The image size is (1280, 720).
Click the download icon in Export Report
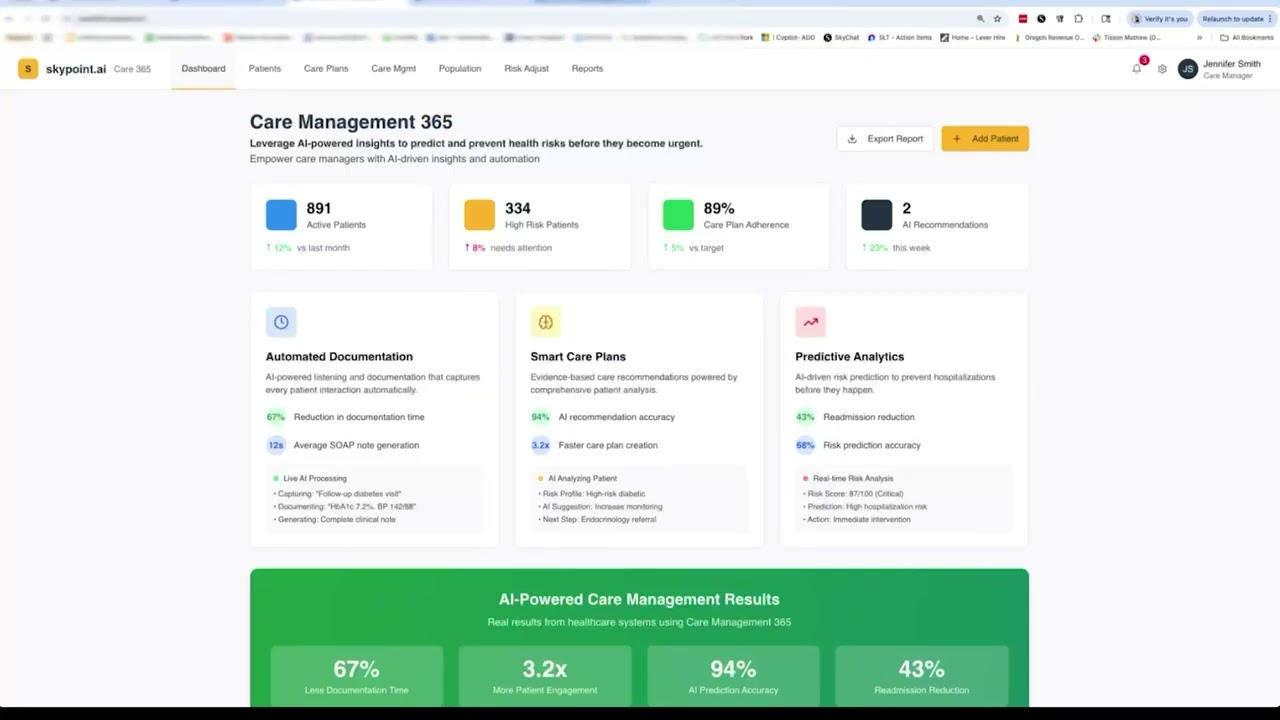tap(852, 139)
